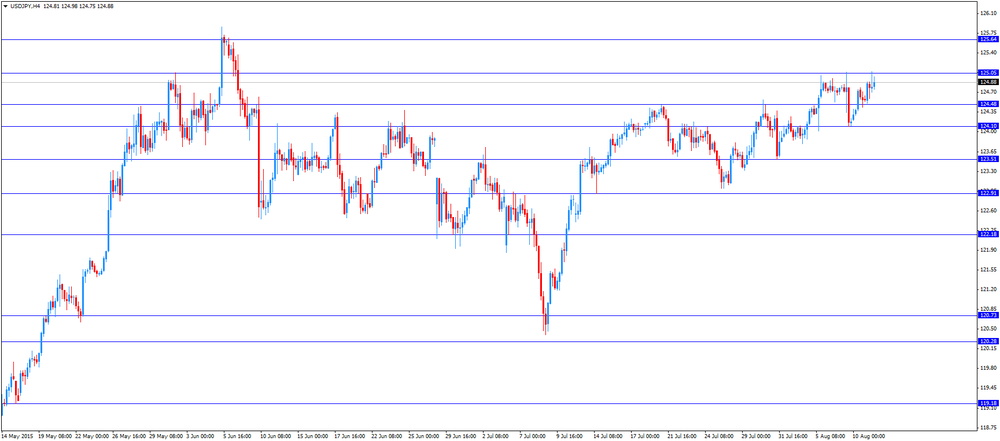Click the 2 Jul 08:00 time label
Viewport: 1000px width, 441px height.
[x=495, y=437]
